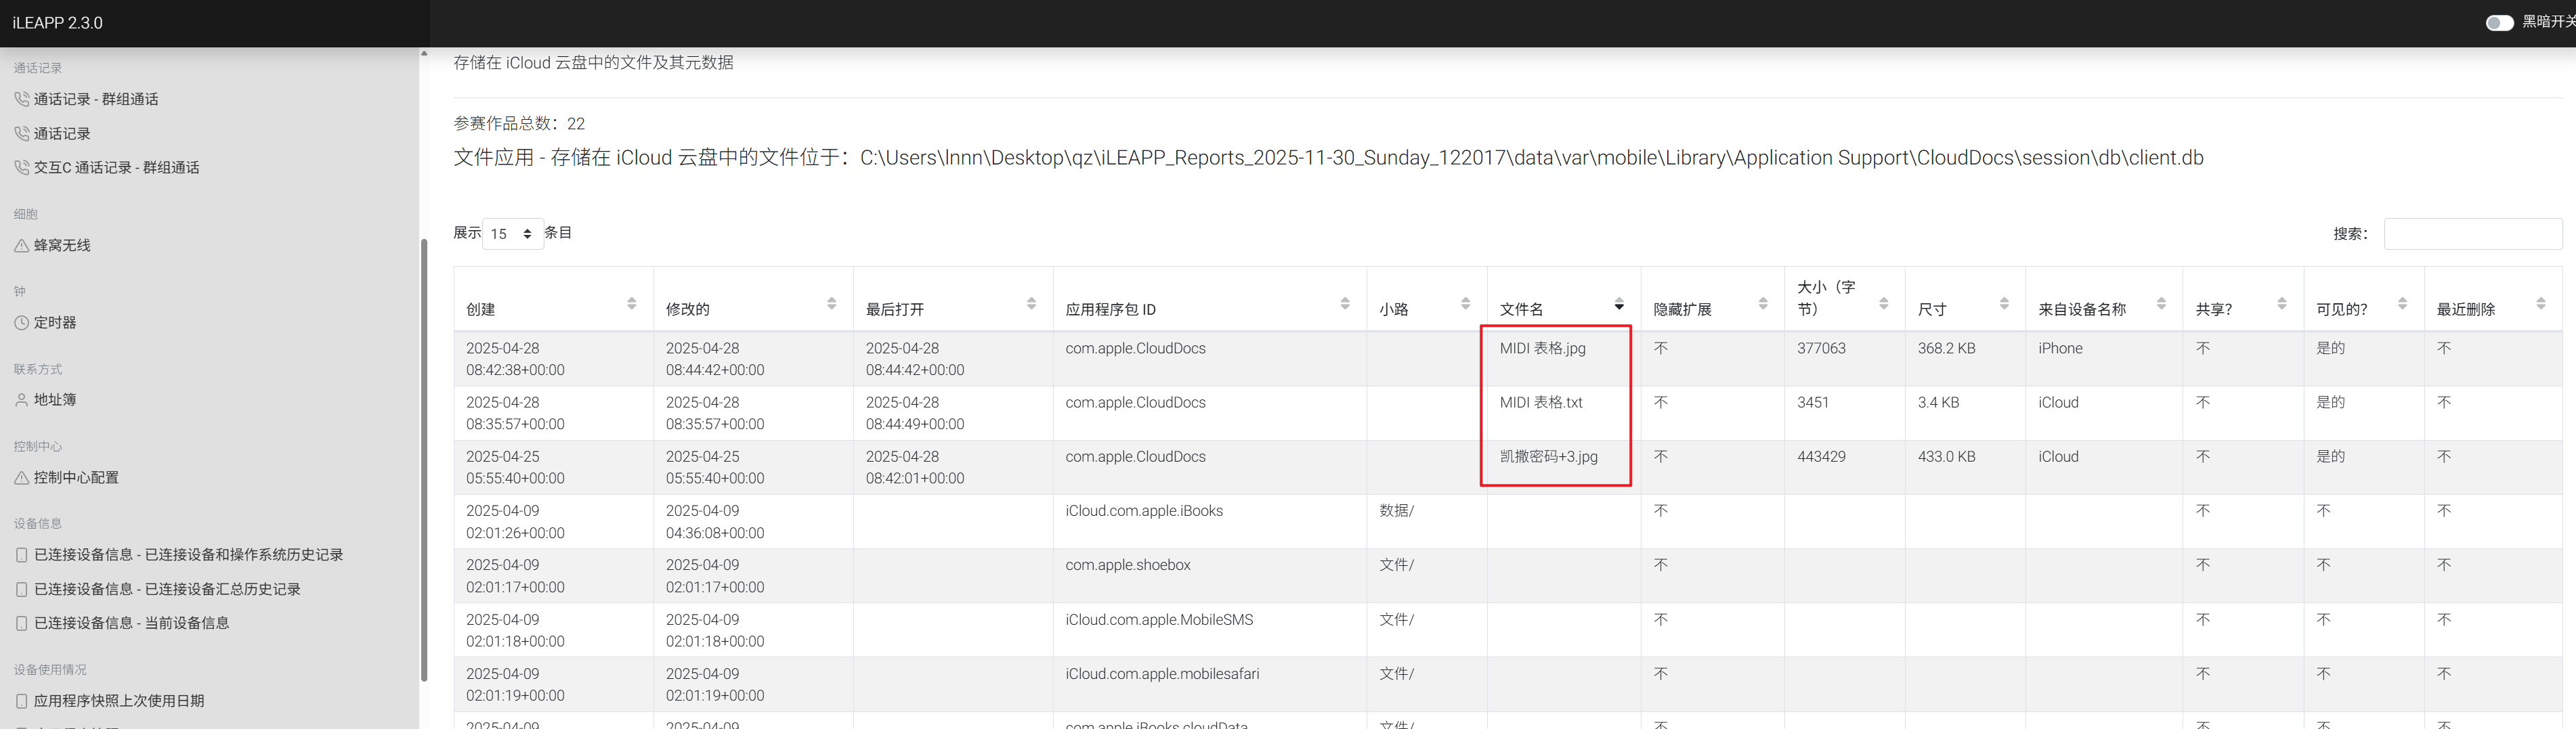Image resolution: width=2576 pixels, height=729 pixels.
Task: Click phone icon beside 交互C 通话记录
Action: [21, 167]
